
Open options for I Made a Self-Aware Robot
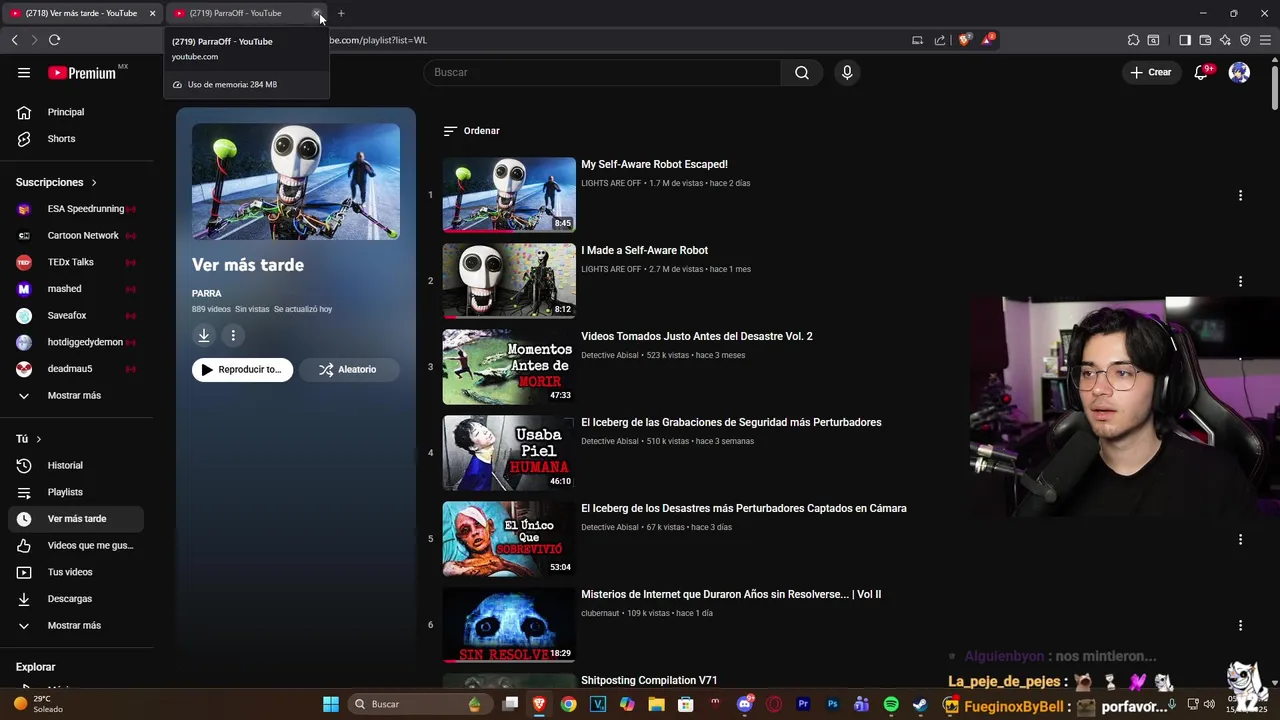1240,281
